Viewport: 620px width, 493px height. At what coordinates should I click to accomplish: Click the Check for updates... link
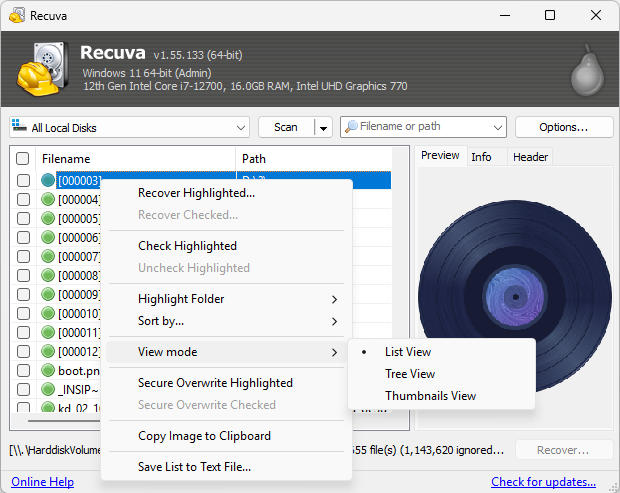pyautogui.click(x=543, y=482)
